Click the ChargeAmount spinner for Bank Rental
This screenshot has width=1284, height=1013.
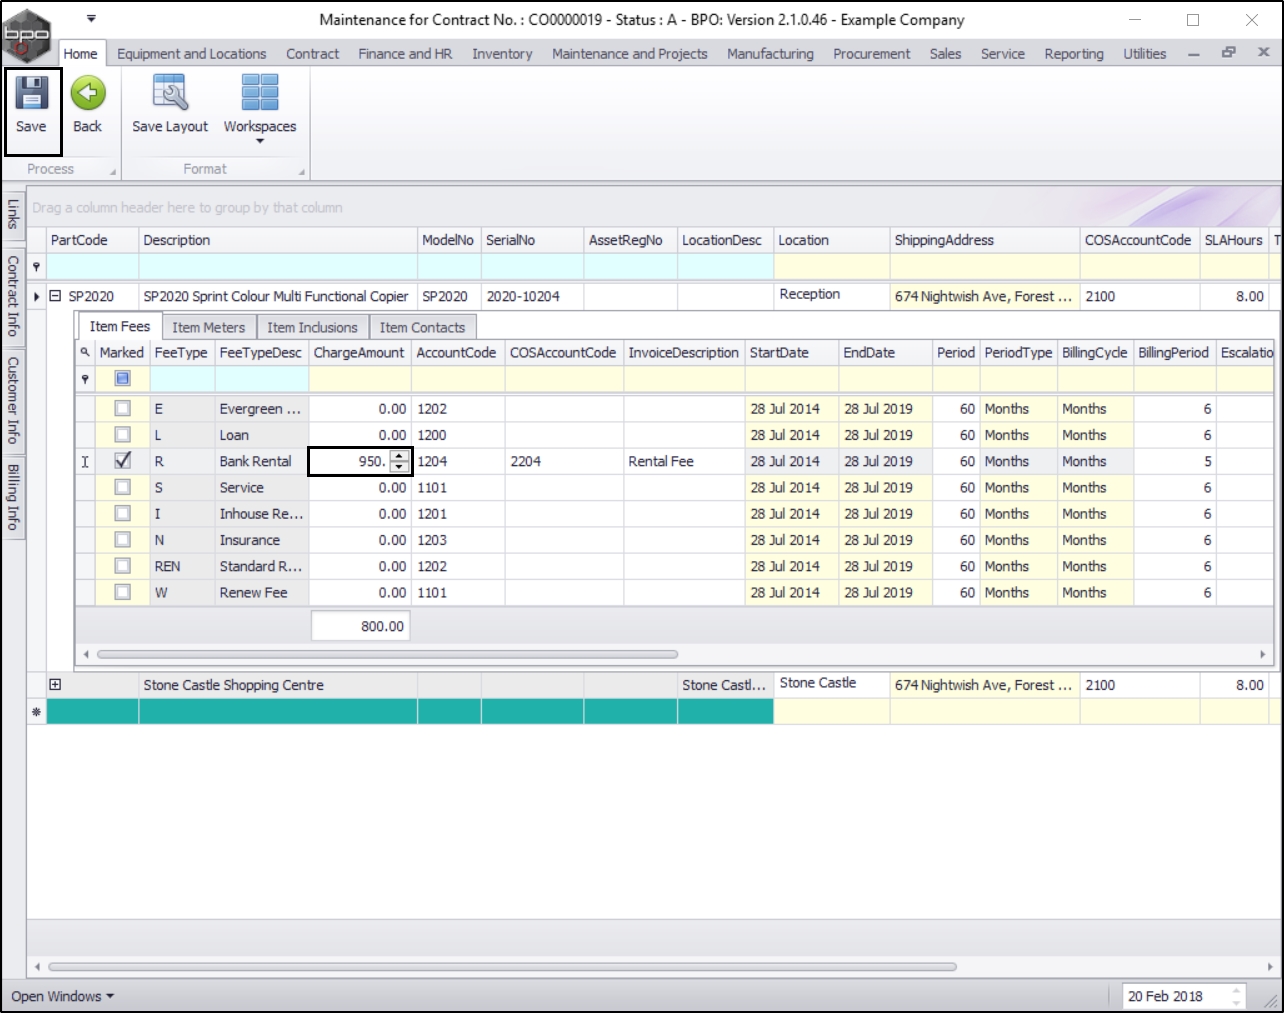point(399,461)
